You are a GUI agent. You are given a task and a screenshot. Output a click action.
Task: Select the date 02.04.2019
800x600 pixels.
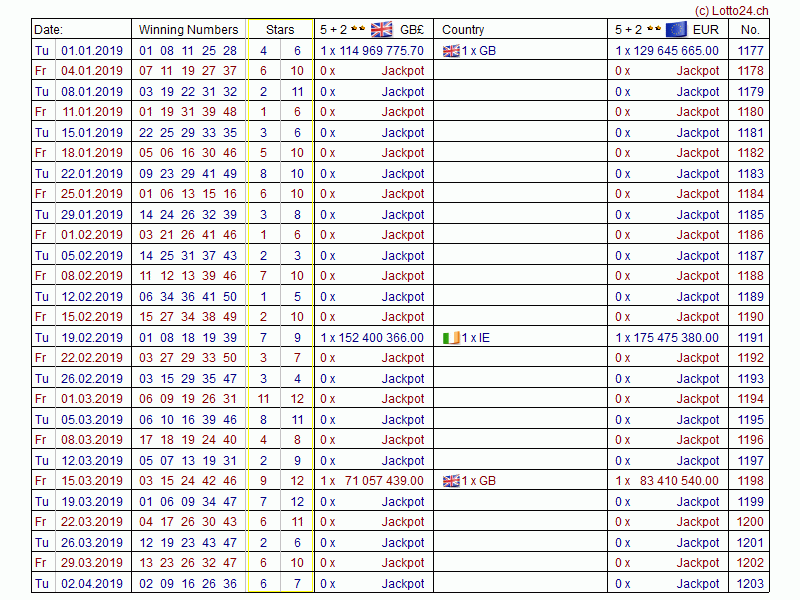92,584
